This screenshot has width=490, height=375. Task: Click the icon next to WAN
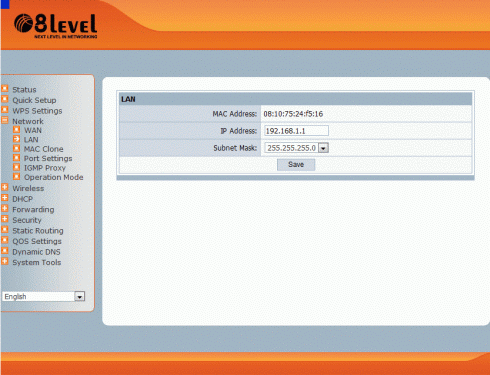pyautogui.click(x=16, y=129)
